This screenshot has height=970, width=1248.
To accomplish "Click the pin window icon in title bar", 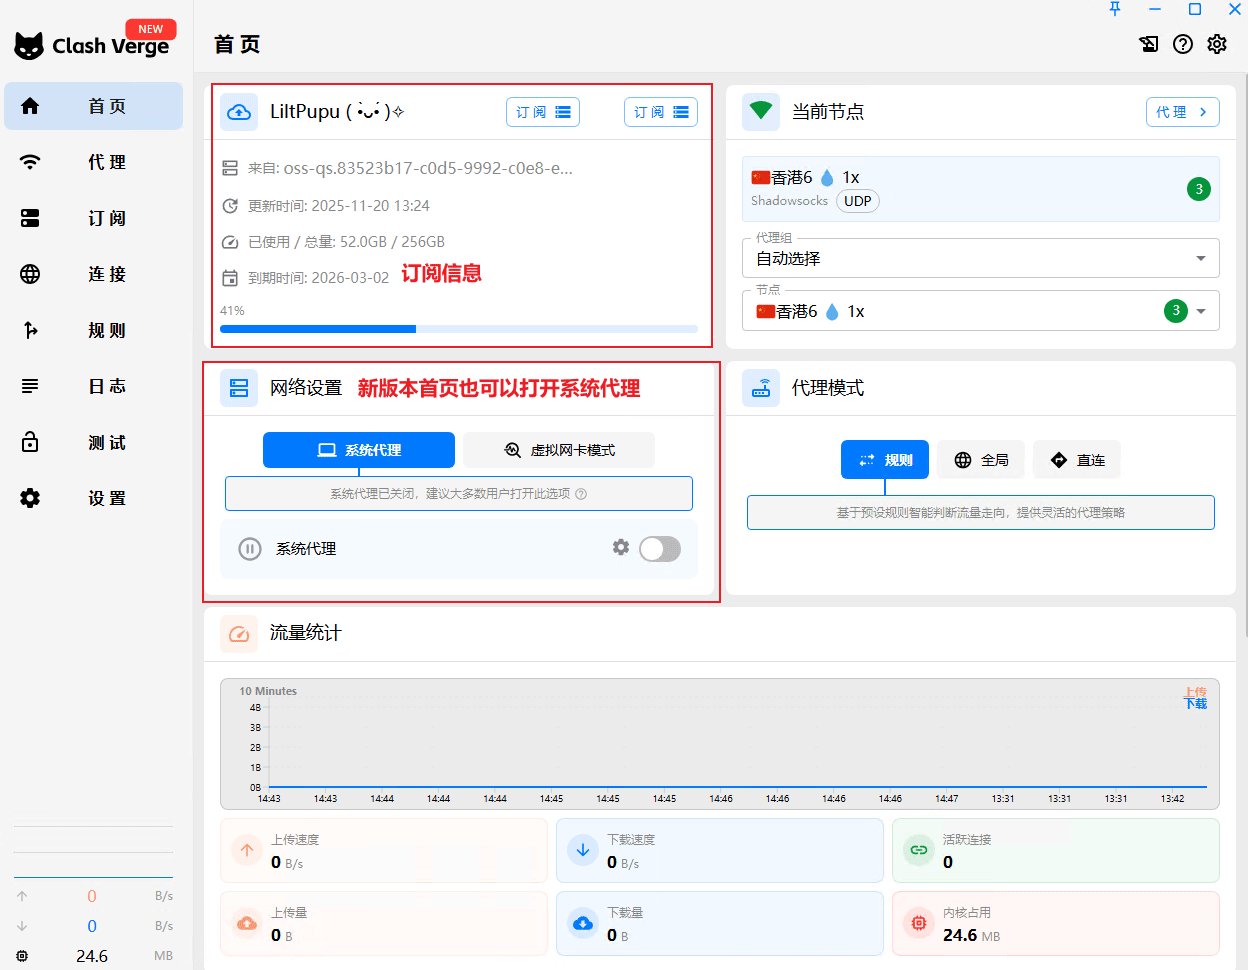I will (x=1115, y=9).
